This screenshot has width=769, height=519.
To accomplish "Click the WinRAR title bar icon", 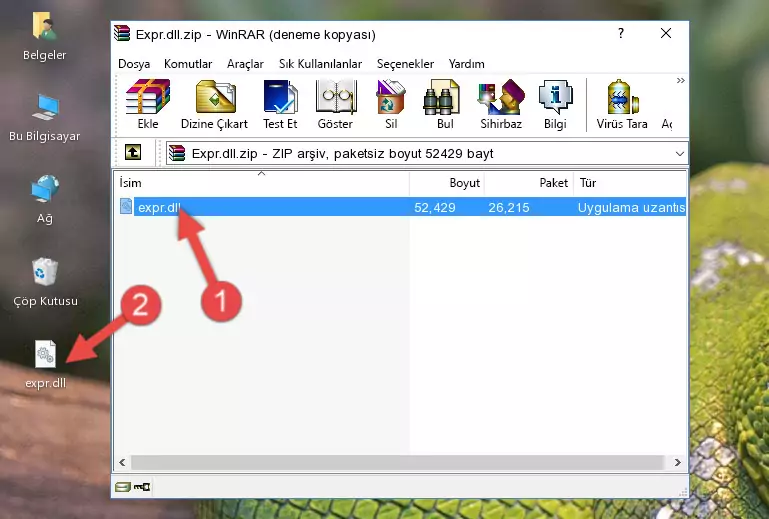I will pyautogui.click(x=122, y=33).
